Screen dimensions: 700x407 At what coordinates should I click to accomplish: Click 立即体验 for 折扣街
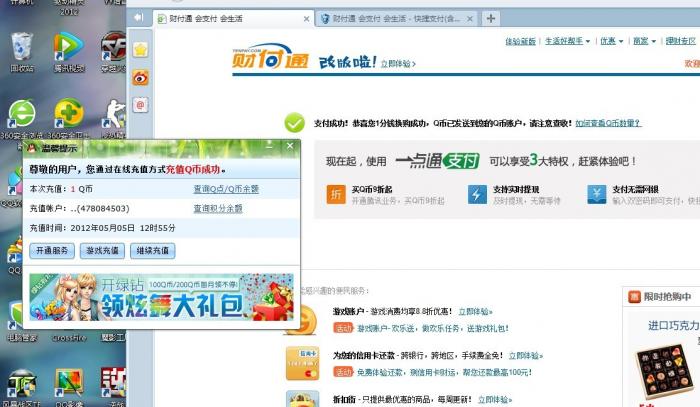pyautogui.click(x=495, y=399)
